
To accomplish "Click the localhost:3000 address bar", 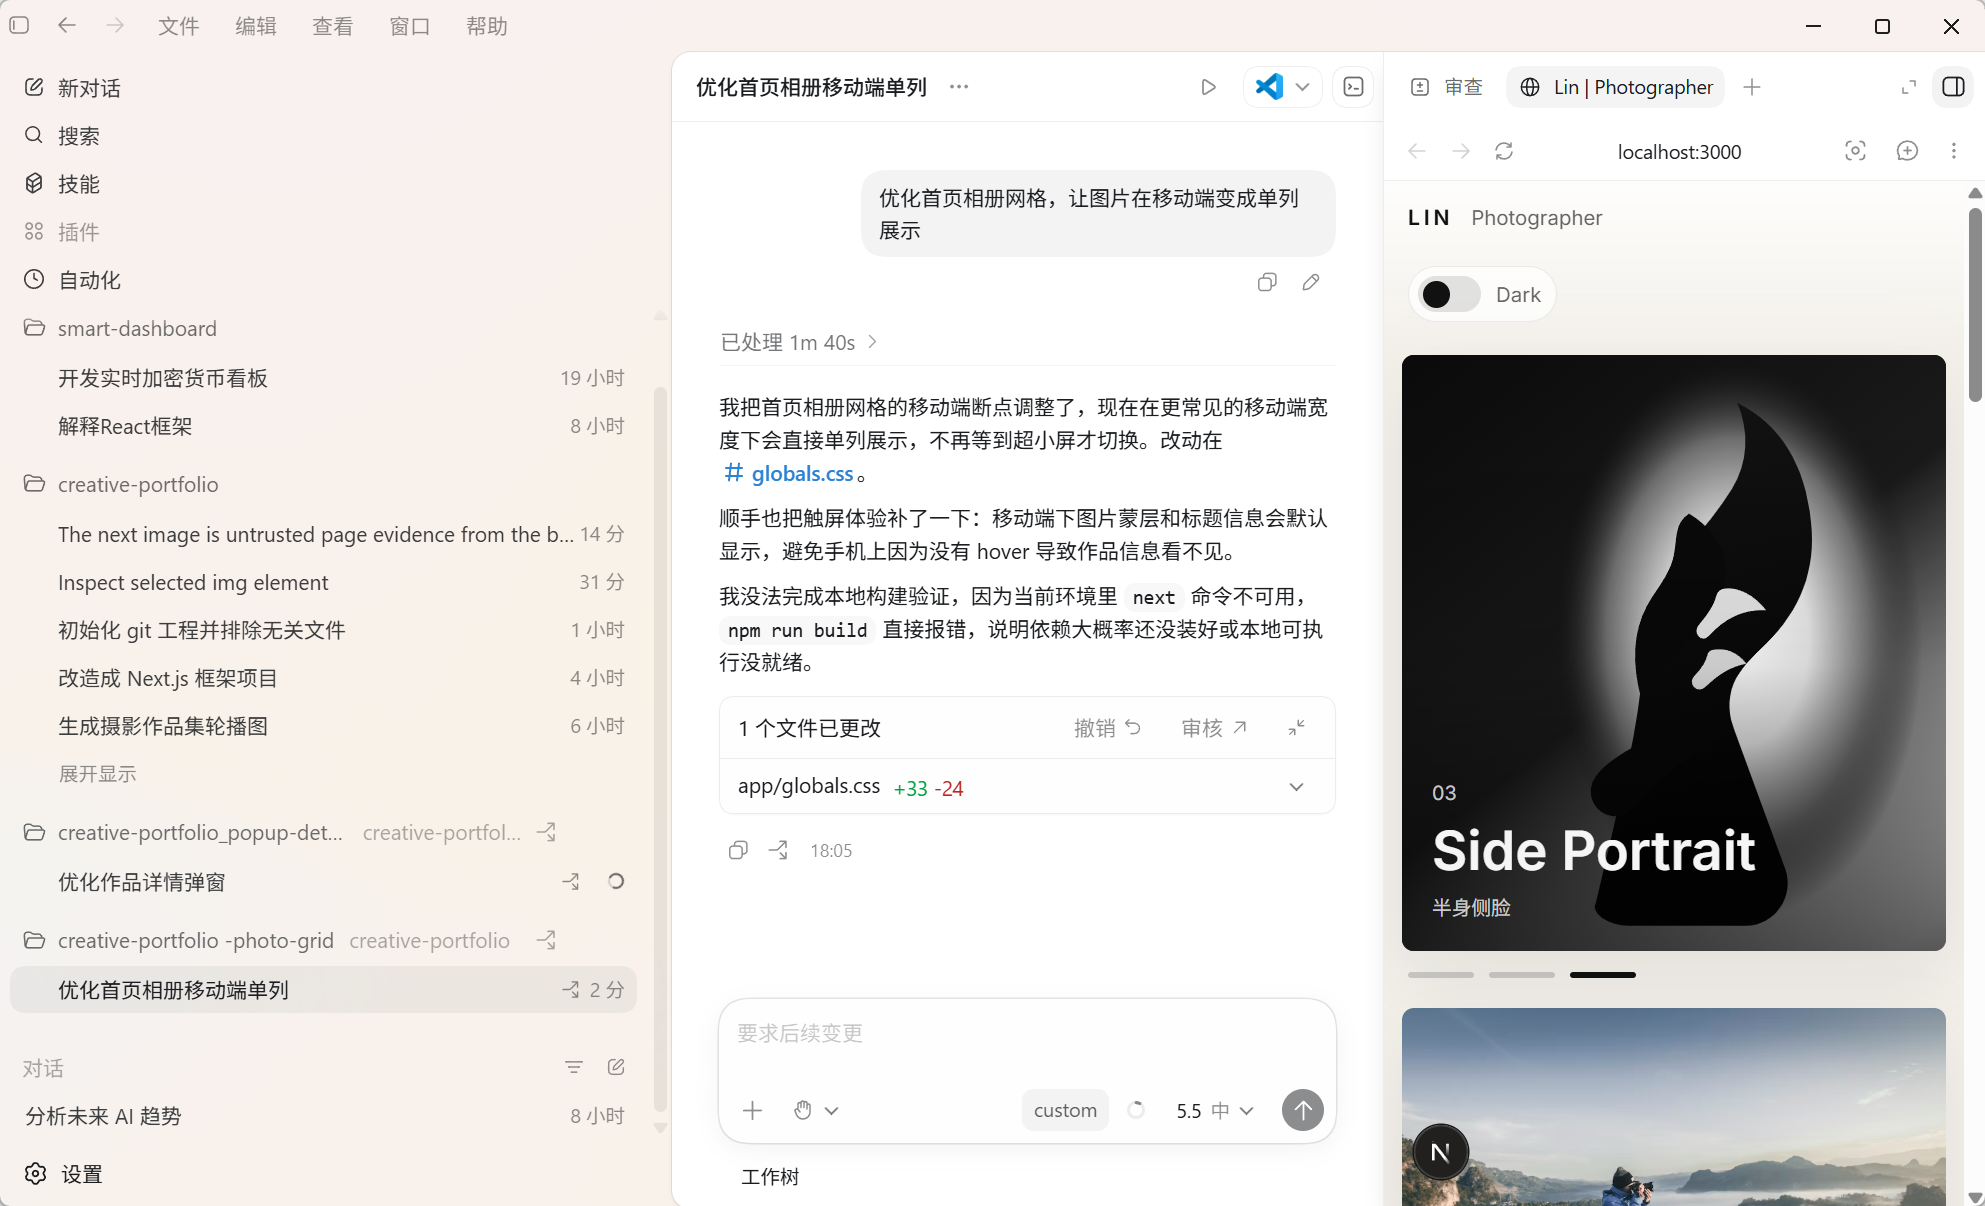I will [1679, 152].
